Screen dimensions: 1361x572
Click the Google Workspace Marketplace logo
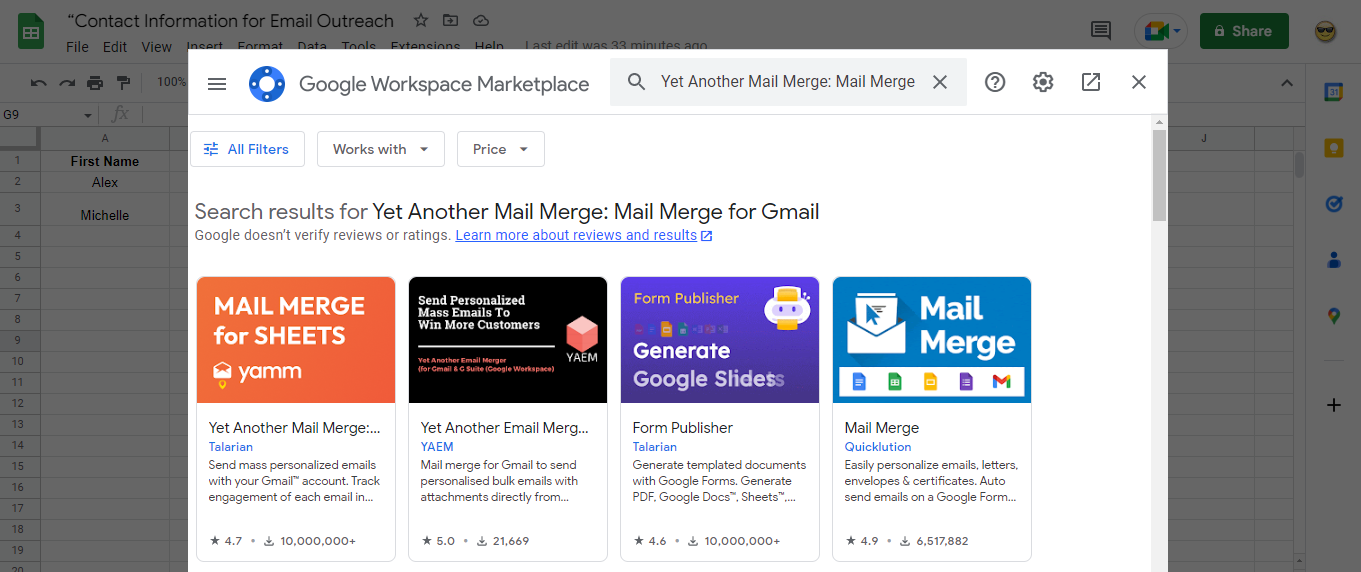[x=267, y=84]
